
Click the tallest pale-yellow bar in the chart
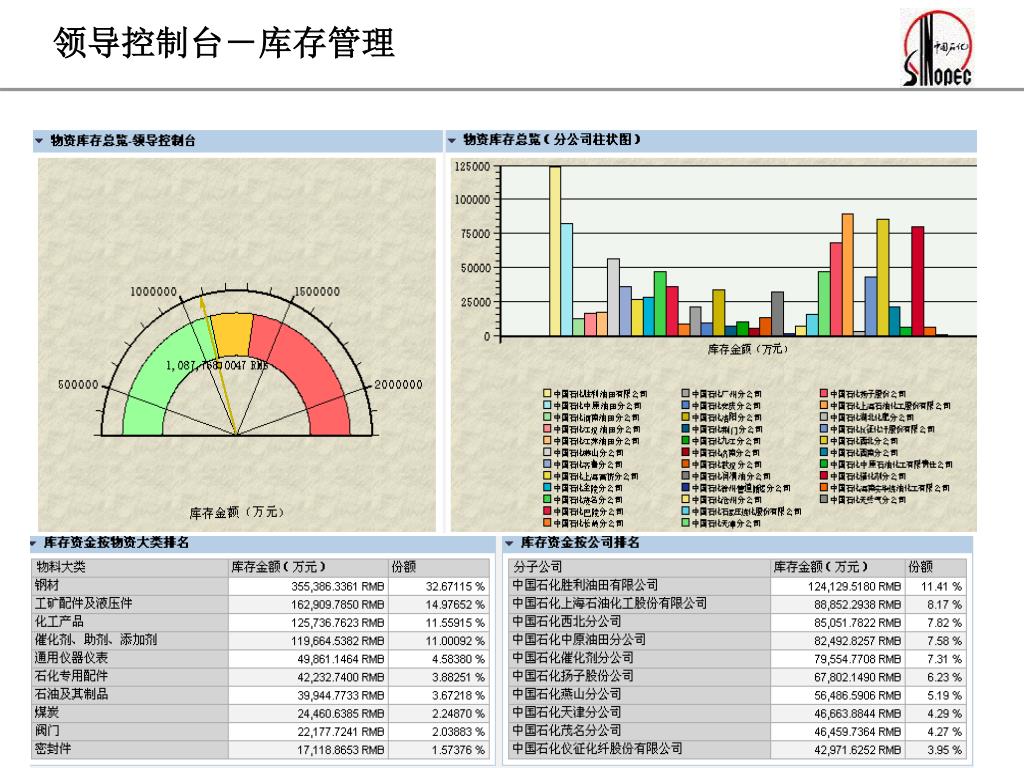click(554, 251)
